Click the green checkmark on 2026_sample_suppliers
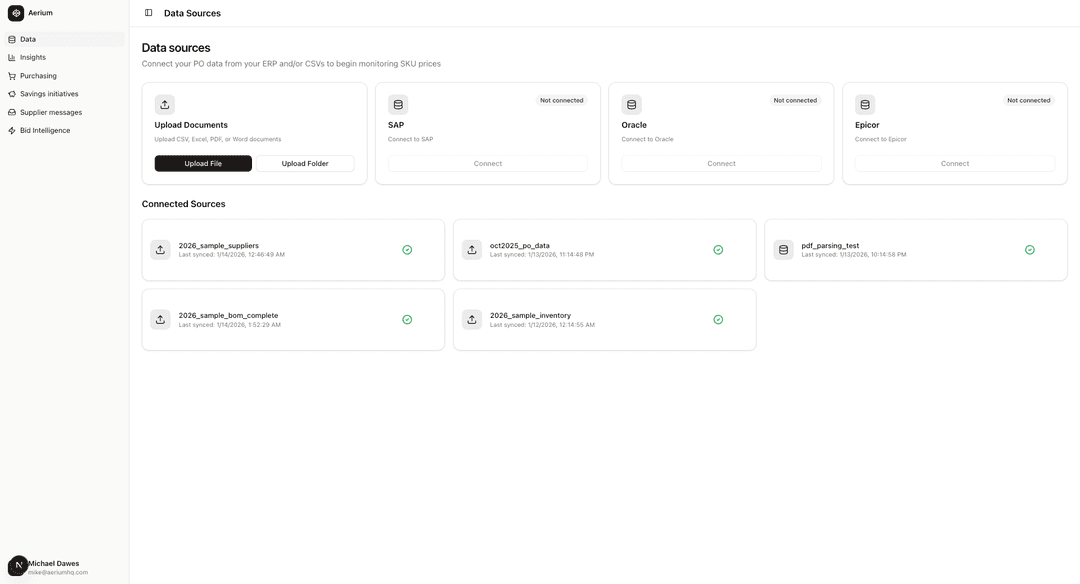 (407, 250)
